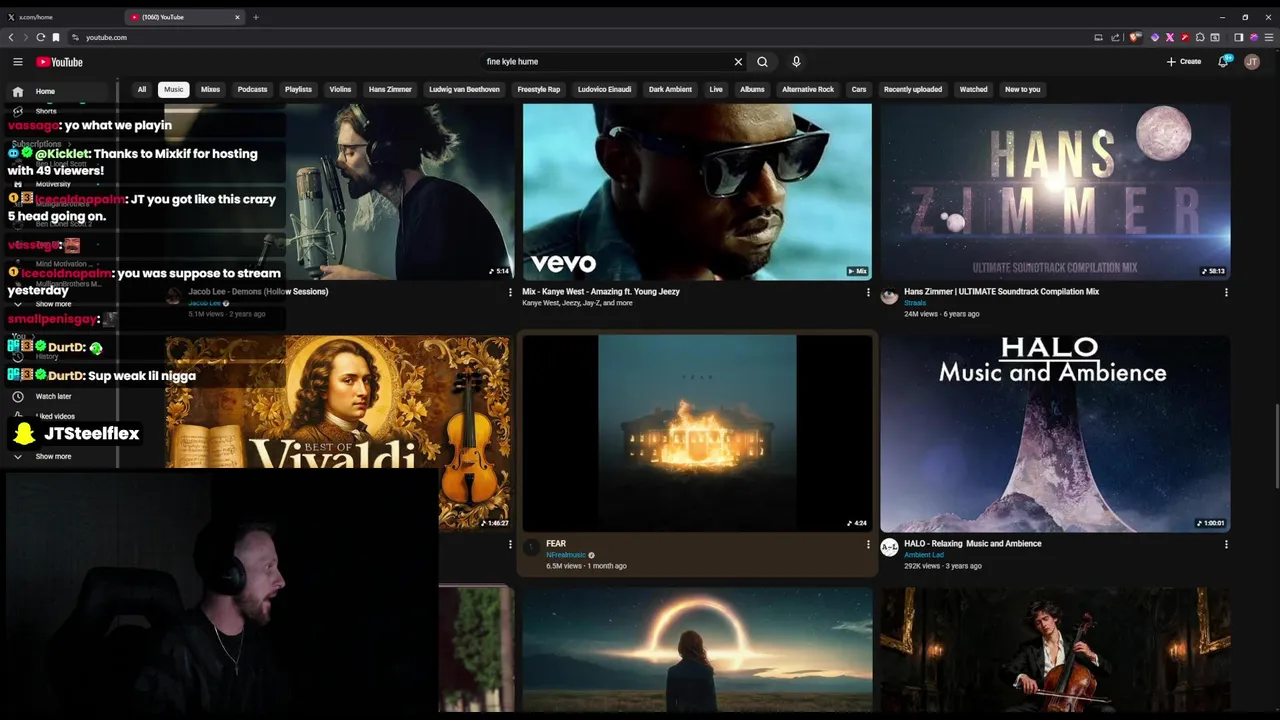Open the notifications bell
The image size is (1280, 720).
[x=1223, y=62]
